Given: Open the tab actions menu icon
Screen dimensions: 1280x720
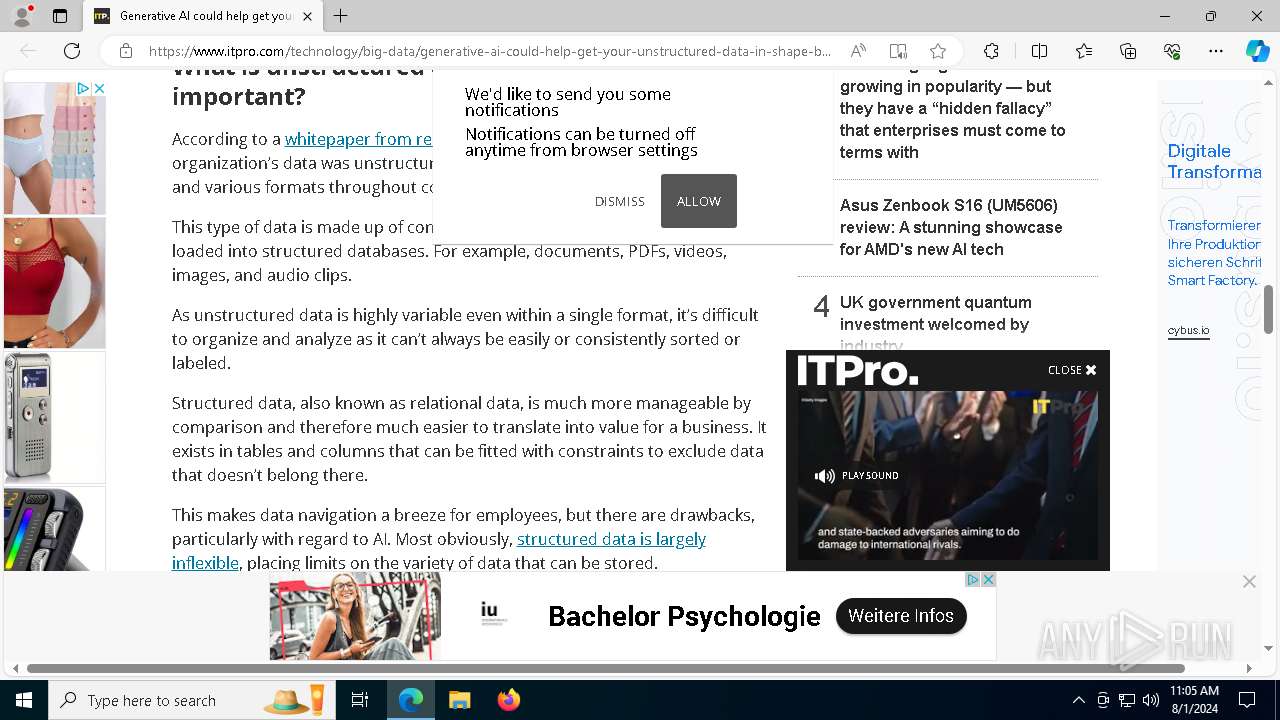Looking at the screenshot, I should tap(60, 16).
